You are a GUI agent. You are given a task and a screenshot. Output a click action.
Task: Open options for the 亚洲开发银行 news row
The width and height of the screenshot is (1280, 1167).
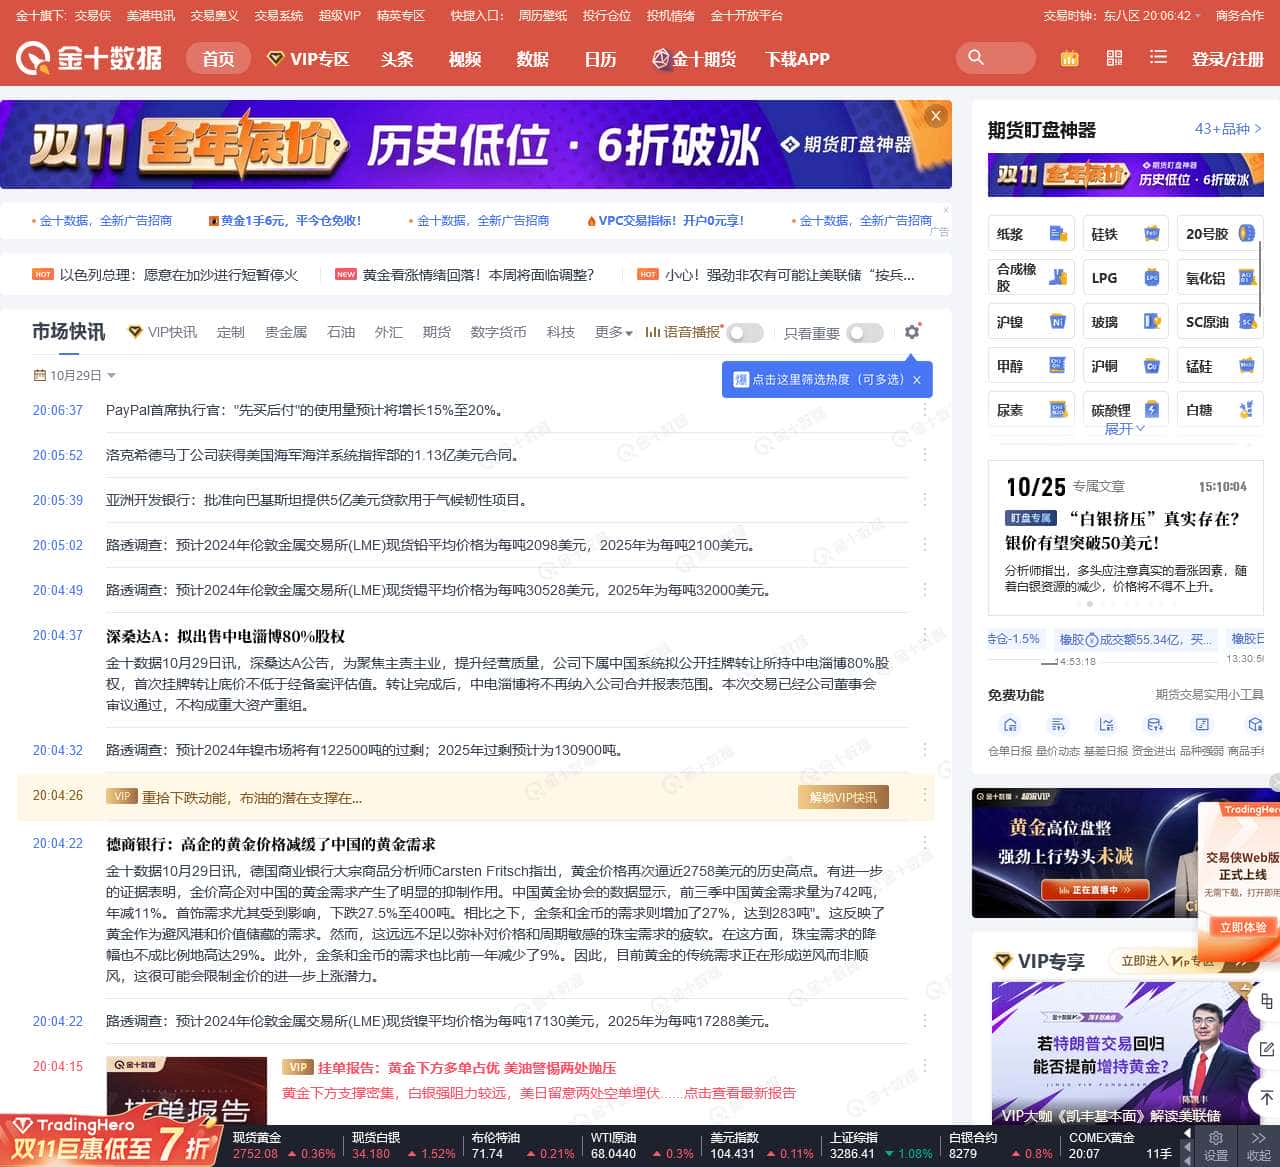pyautogui.click(x=924, y=500)
